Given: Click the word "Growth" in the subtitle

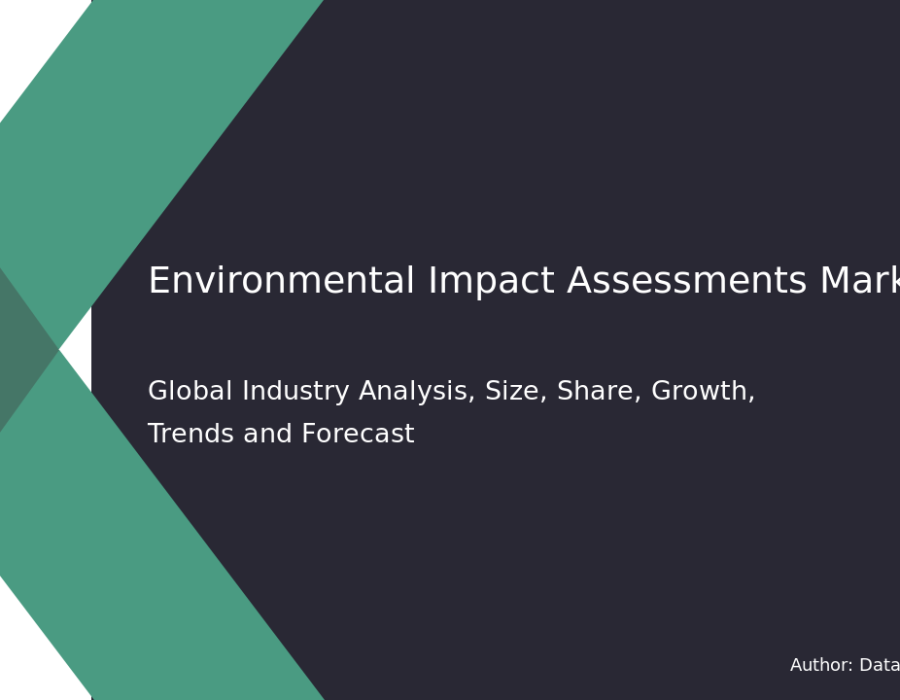Looking at the screenshot, I should click(702, 392).
